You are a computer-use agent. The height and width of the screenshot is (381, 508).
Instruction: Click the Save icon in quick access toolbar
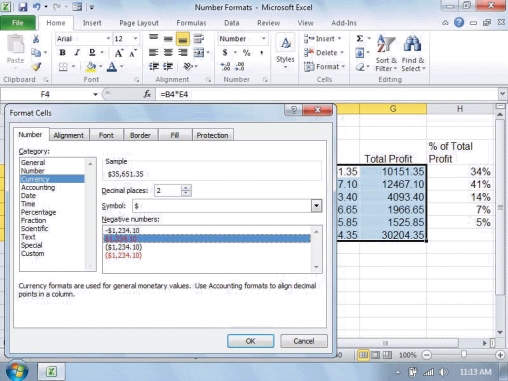click(x=22, y=7)
